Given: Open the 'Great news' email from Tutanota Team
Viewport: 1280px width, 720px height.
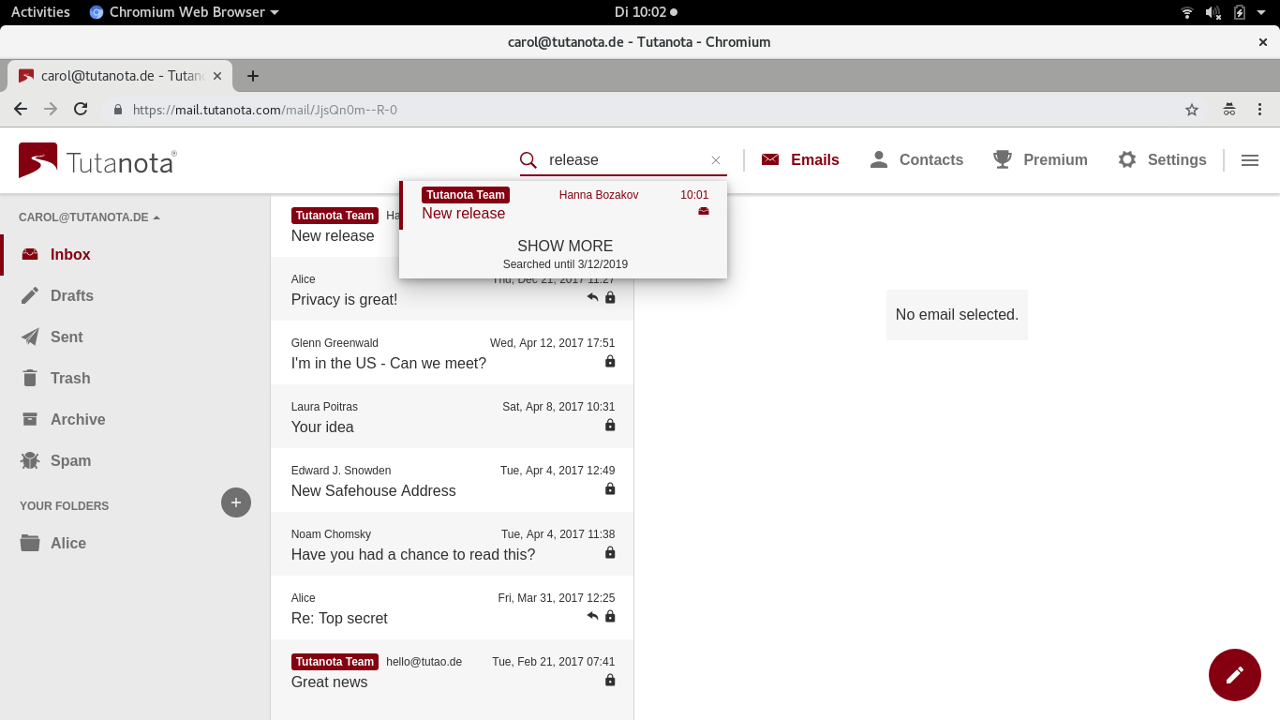Looking at the screenshot, I should pyautogui.click(x=452, y=672).
